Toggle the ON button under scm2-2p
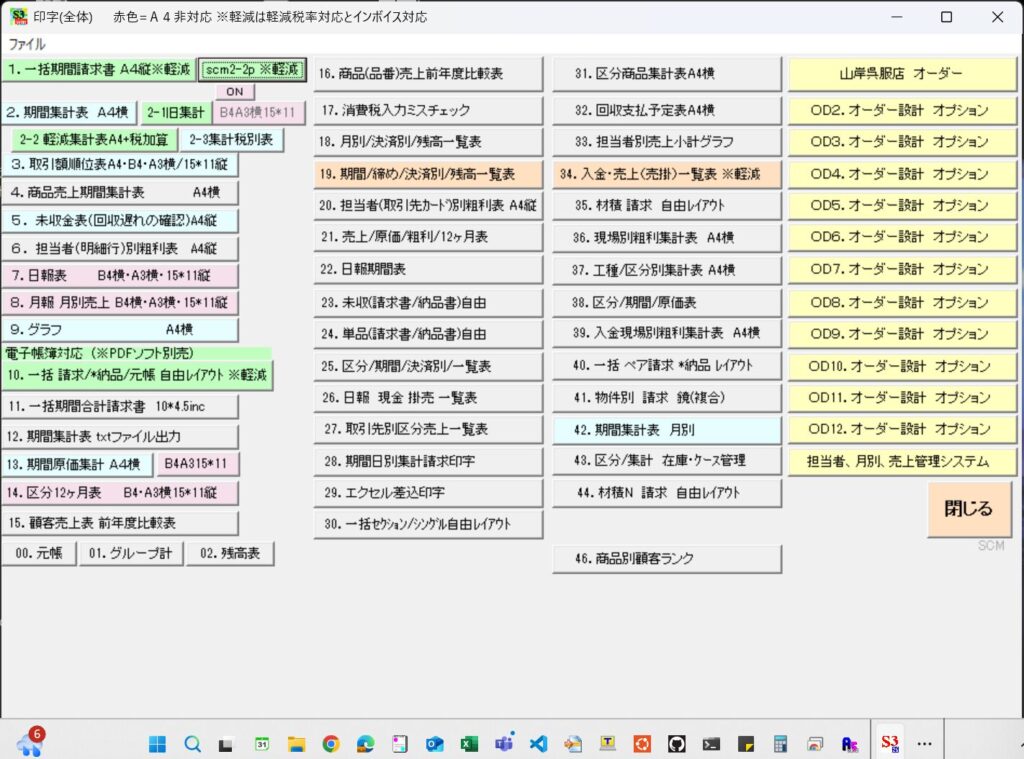1024x759 pixels. (235, 92)
